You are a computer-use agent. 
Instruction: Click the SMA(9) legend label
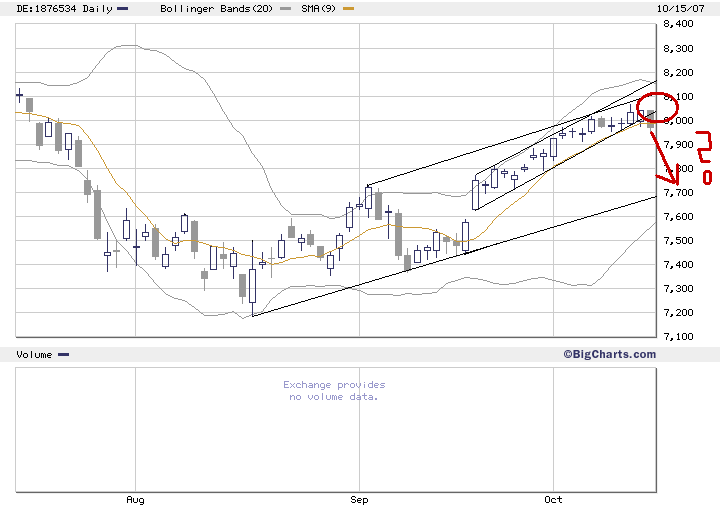click(318, 9)
